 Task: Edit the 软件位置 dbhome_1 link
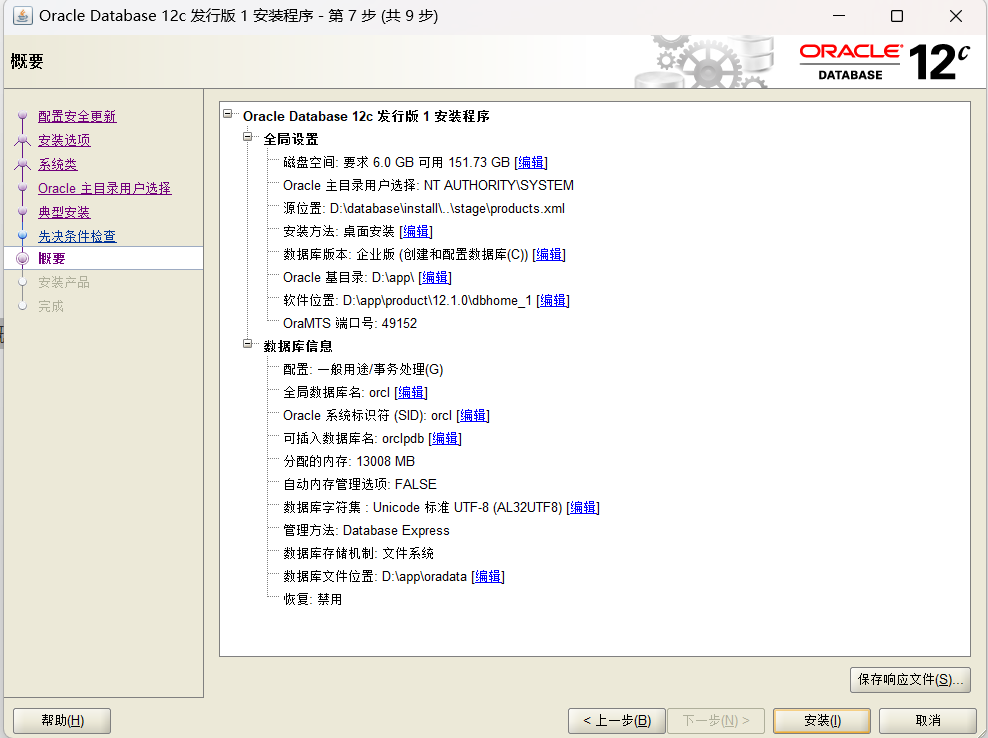[x=553, y=301]
